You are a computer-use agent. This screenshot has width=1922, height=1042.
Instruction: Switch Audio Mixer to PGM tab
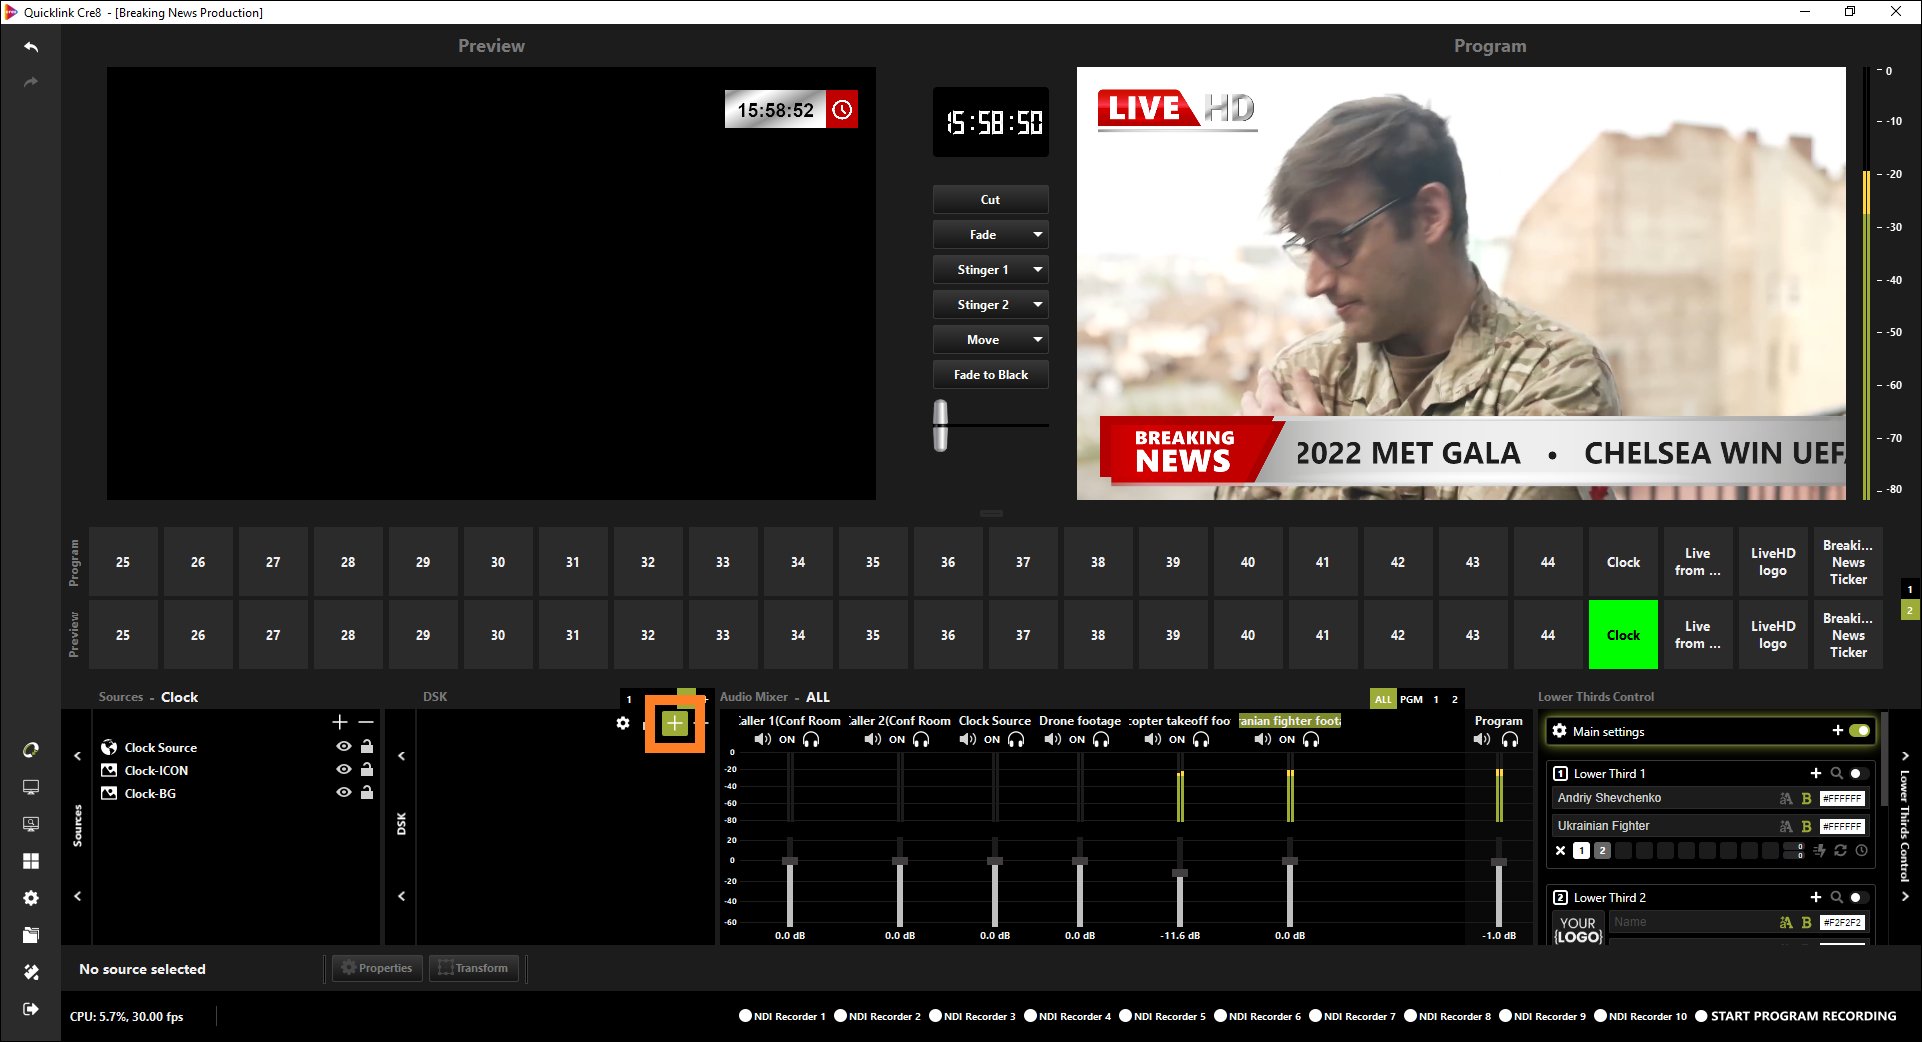(x=1411, y=699)
